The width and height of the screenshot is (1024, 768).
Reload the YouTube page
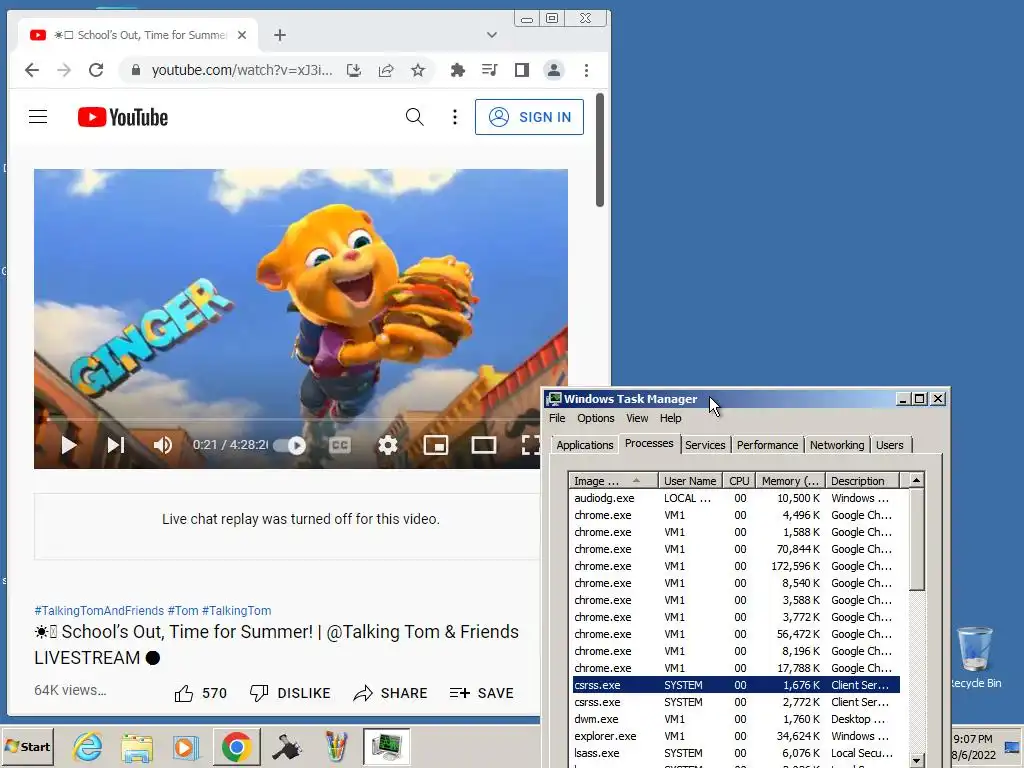click(96, 70)
